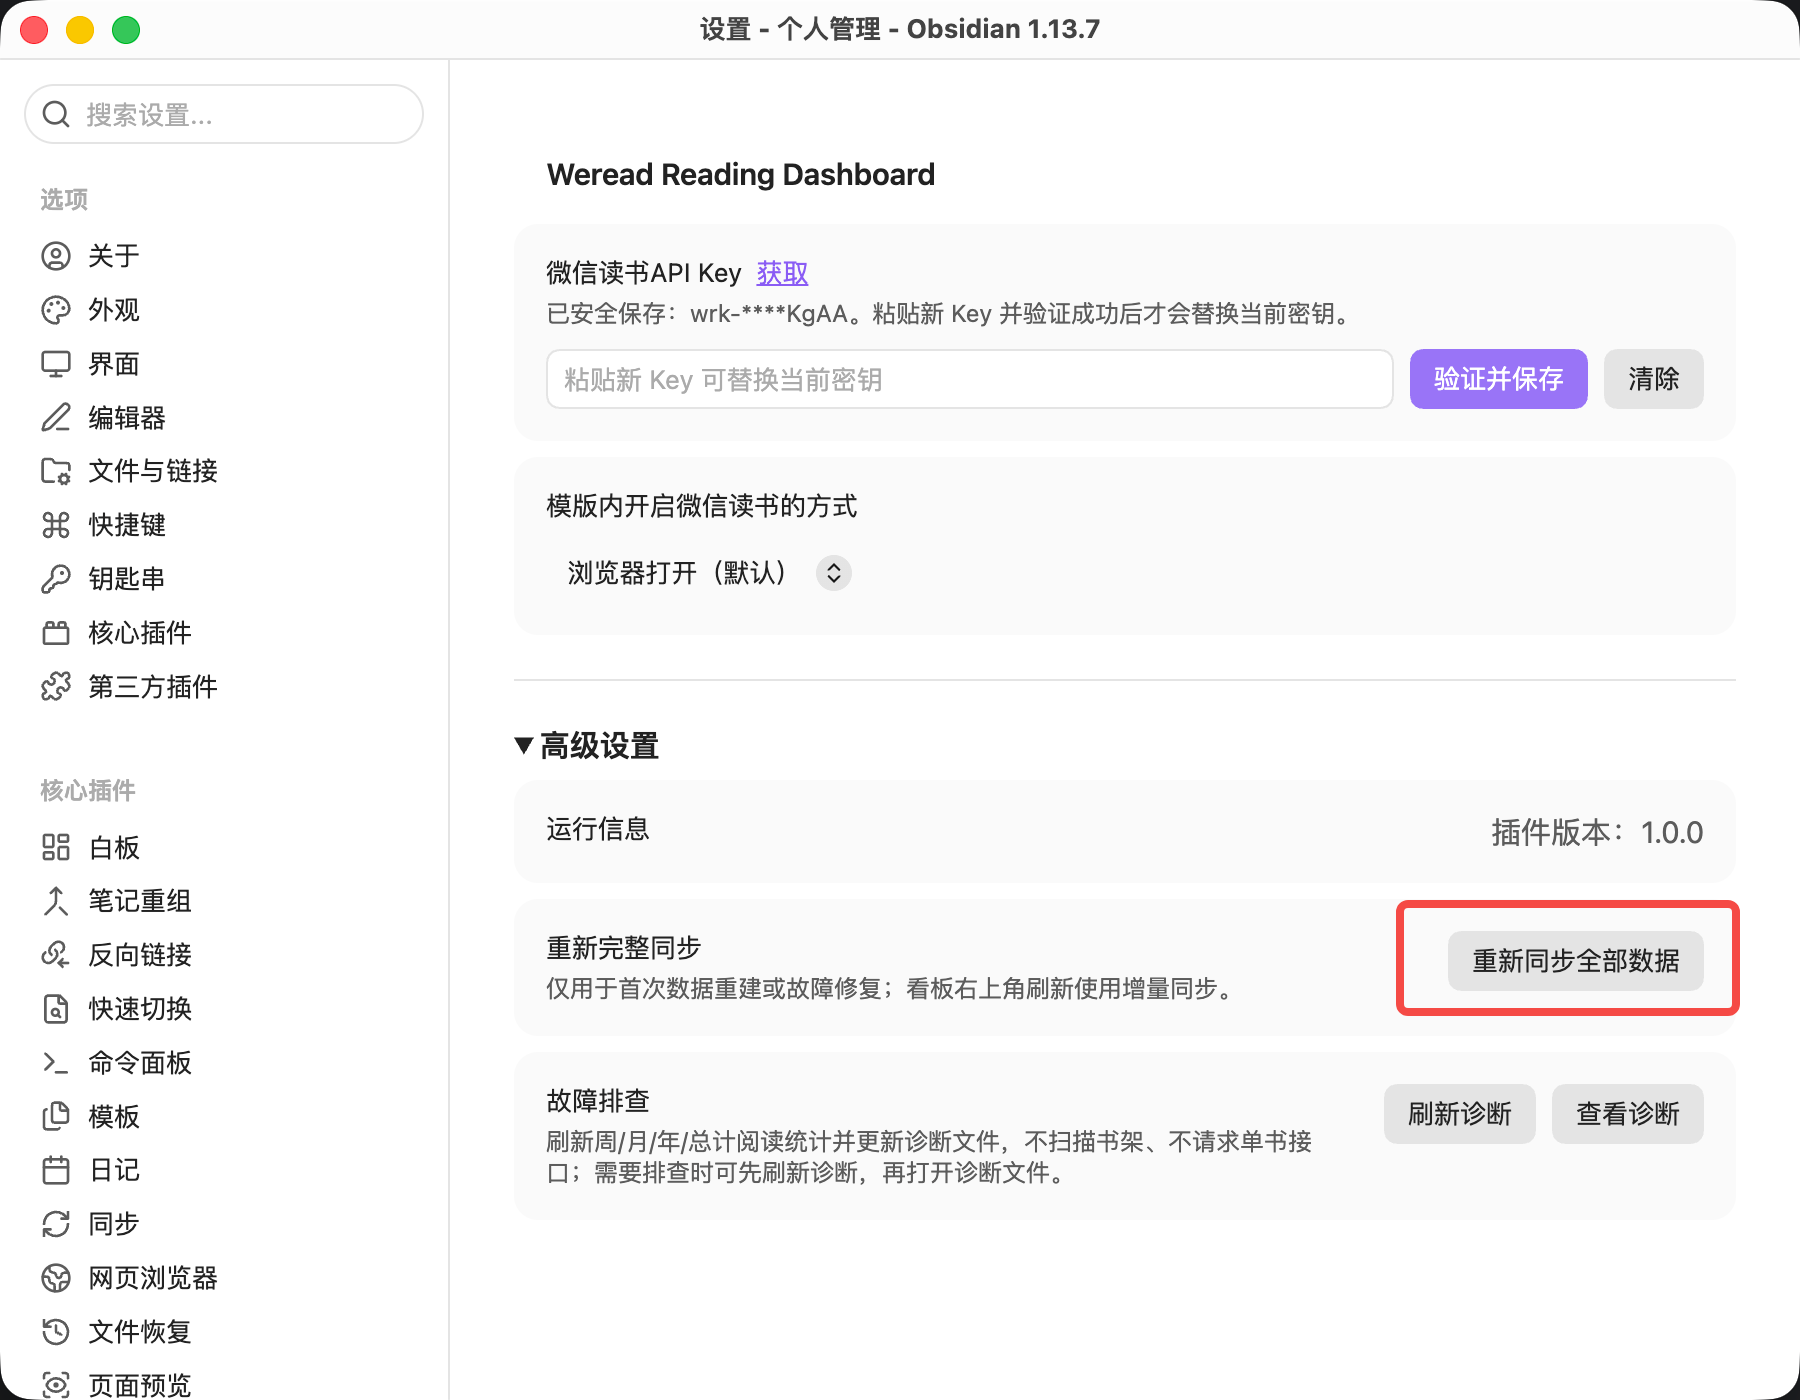Image resolution: width=1800 pixels, height=1400 pixels.
Task: Click the 同步 refresh icon
Action: pyautogui.click(x=56, y=1224)
